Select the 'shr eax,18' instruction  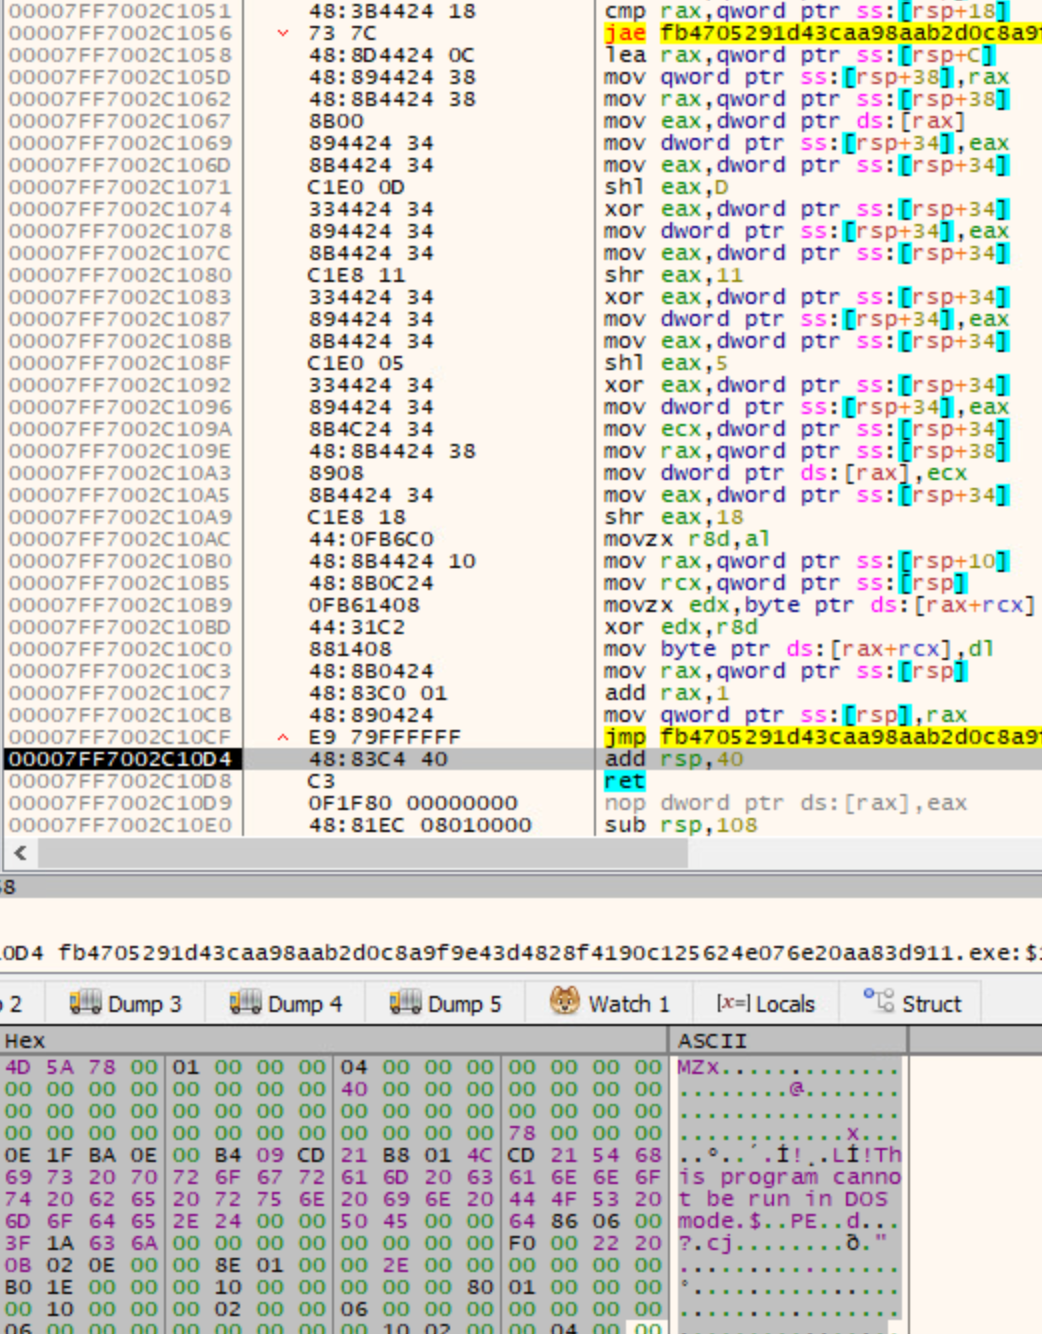tap(674, 517)
